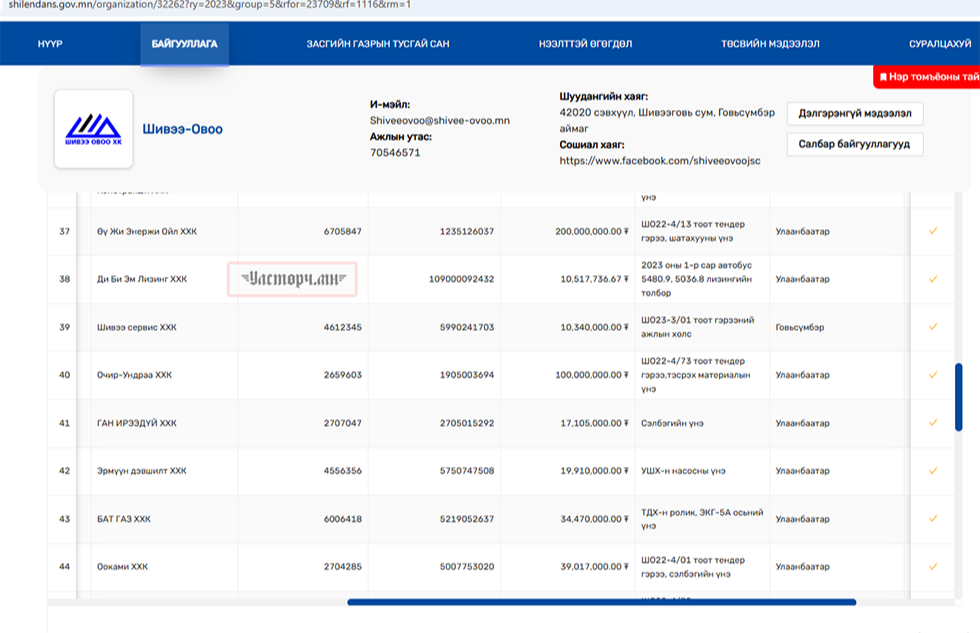The height and width of the screenshot is (633, 980).
Task: Click Салбар байгууллагууд button
Action: click(854, 144)
